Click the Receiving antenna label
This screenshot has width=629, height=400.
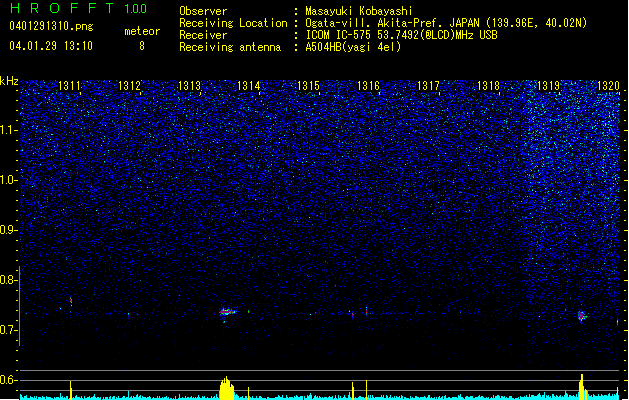pyautogui.click(x=230, y=47)
